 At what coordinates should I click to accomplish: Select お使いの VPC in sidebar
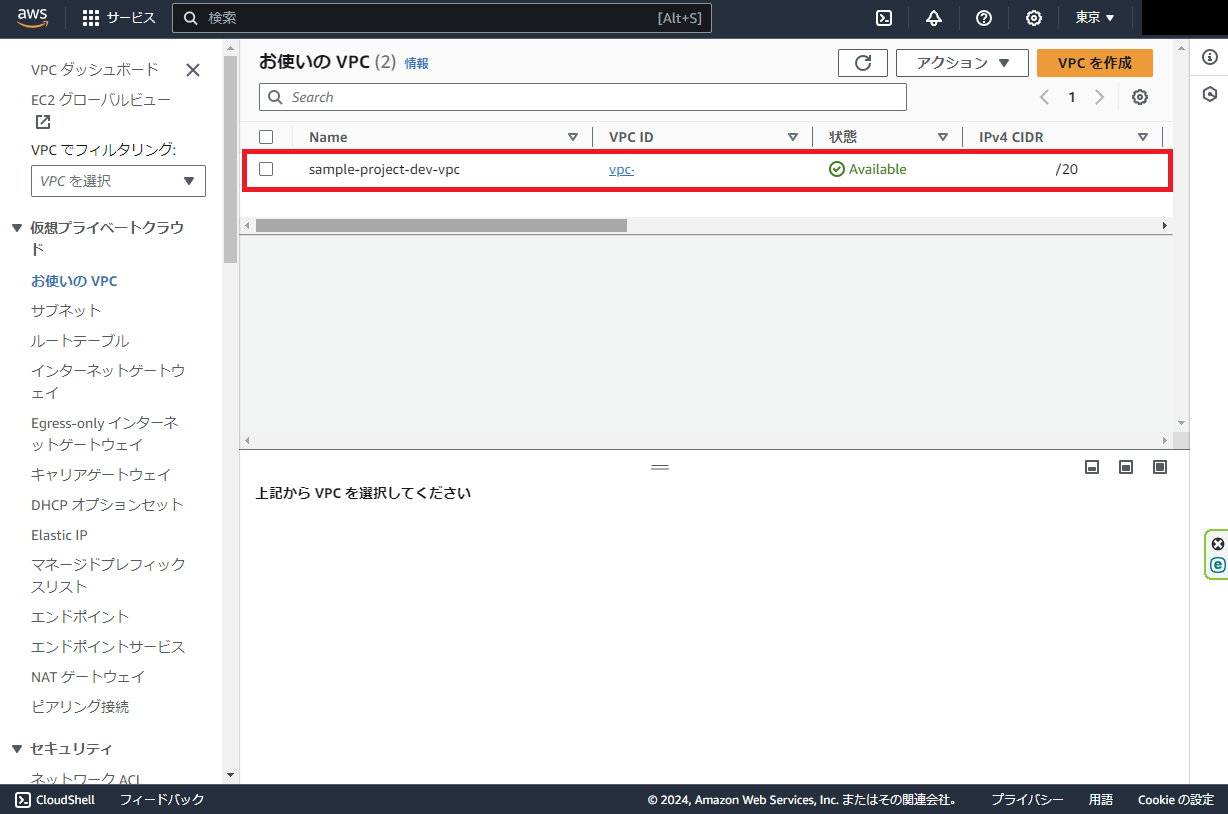click(74, 281)
